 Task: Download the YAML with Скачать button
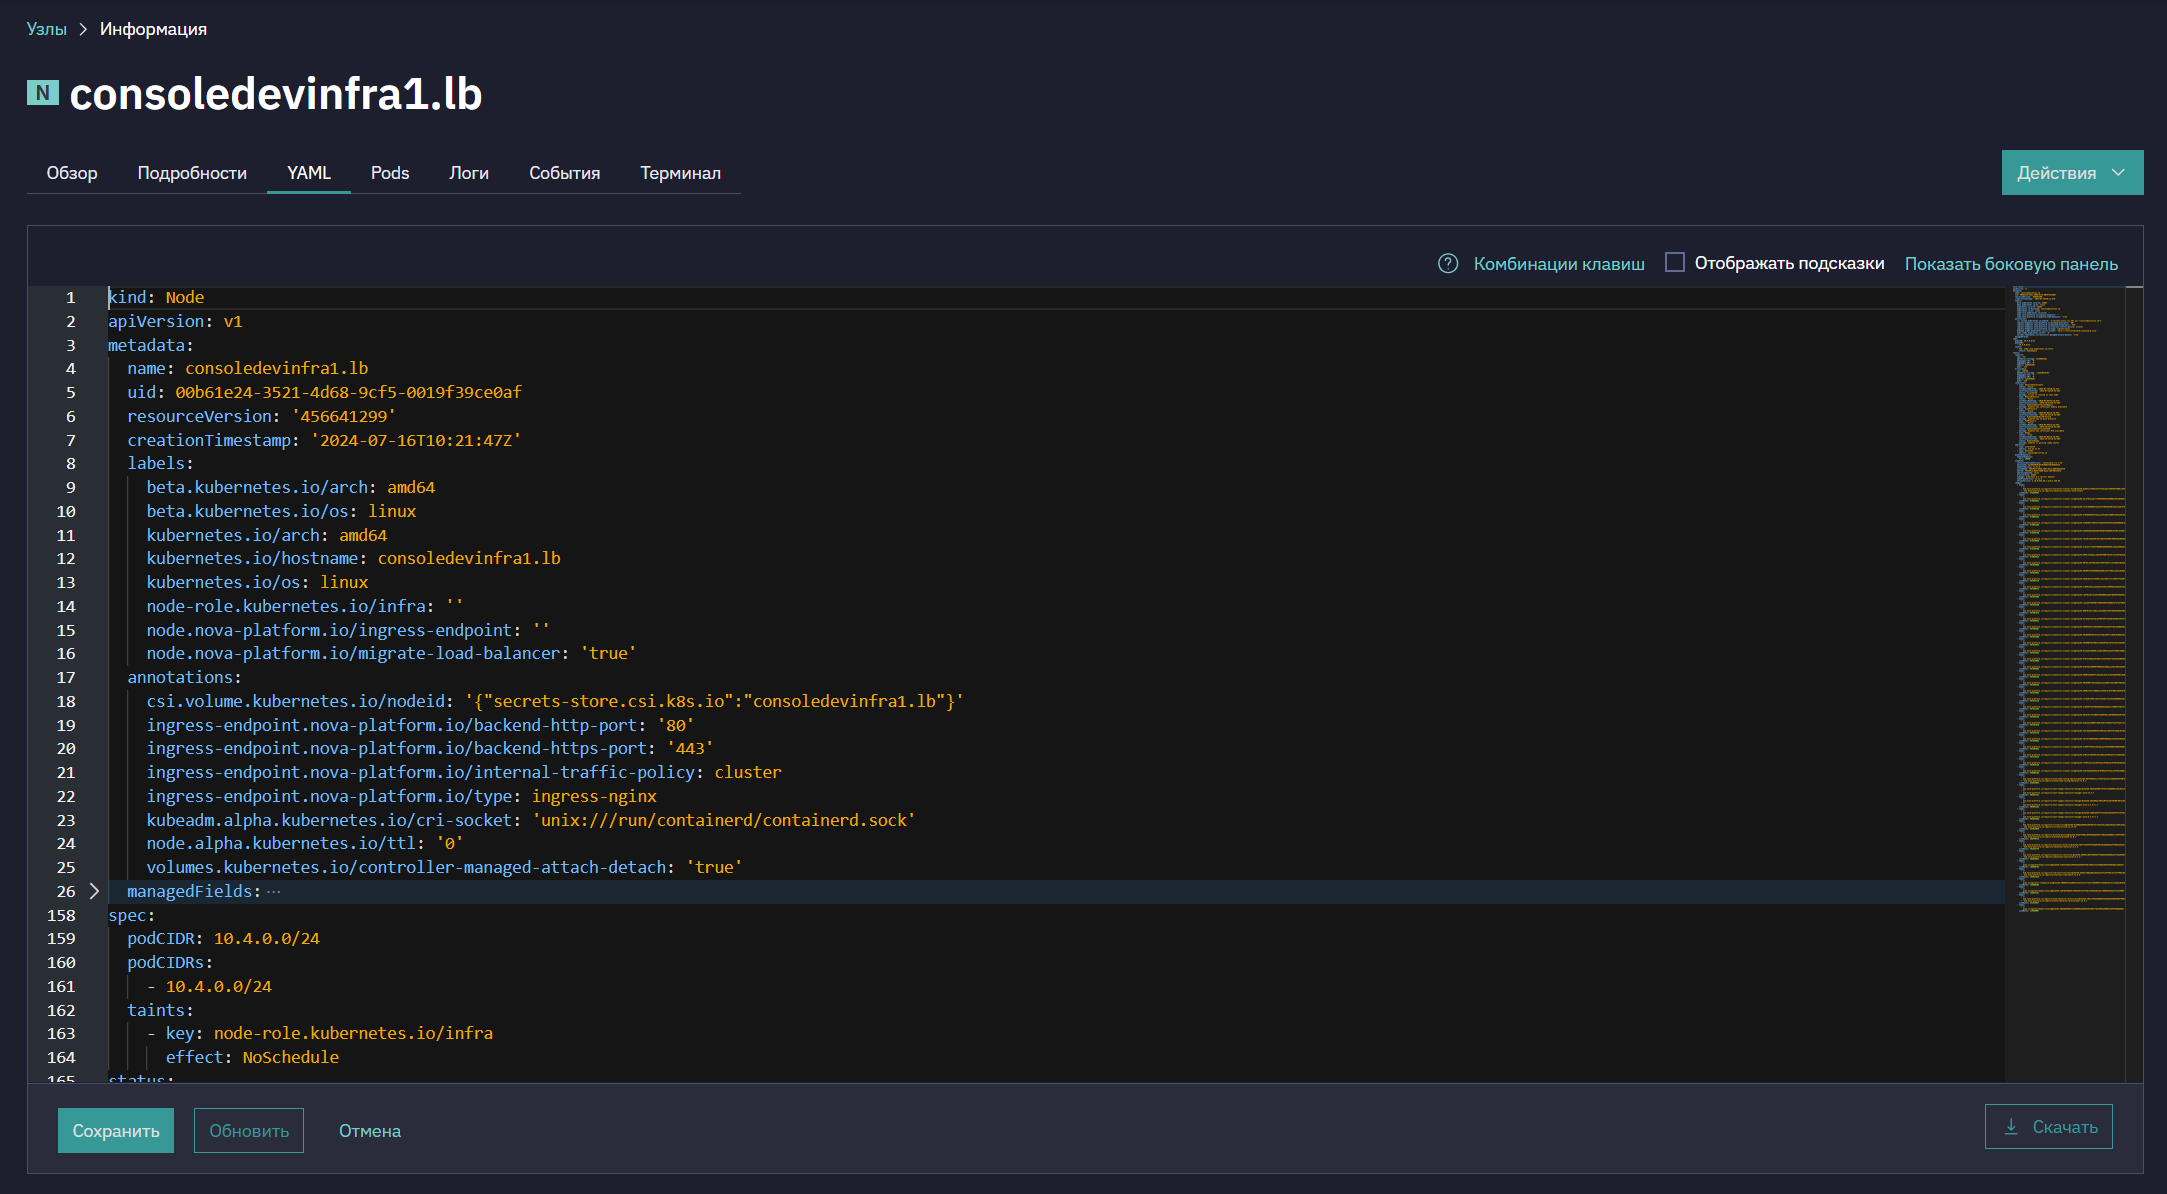coord(2049,1126)
